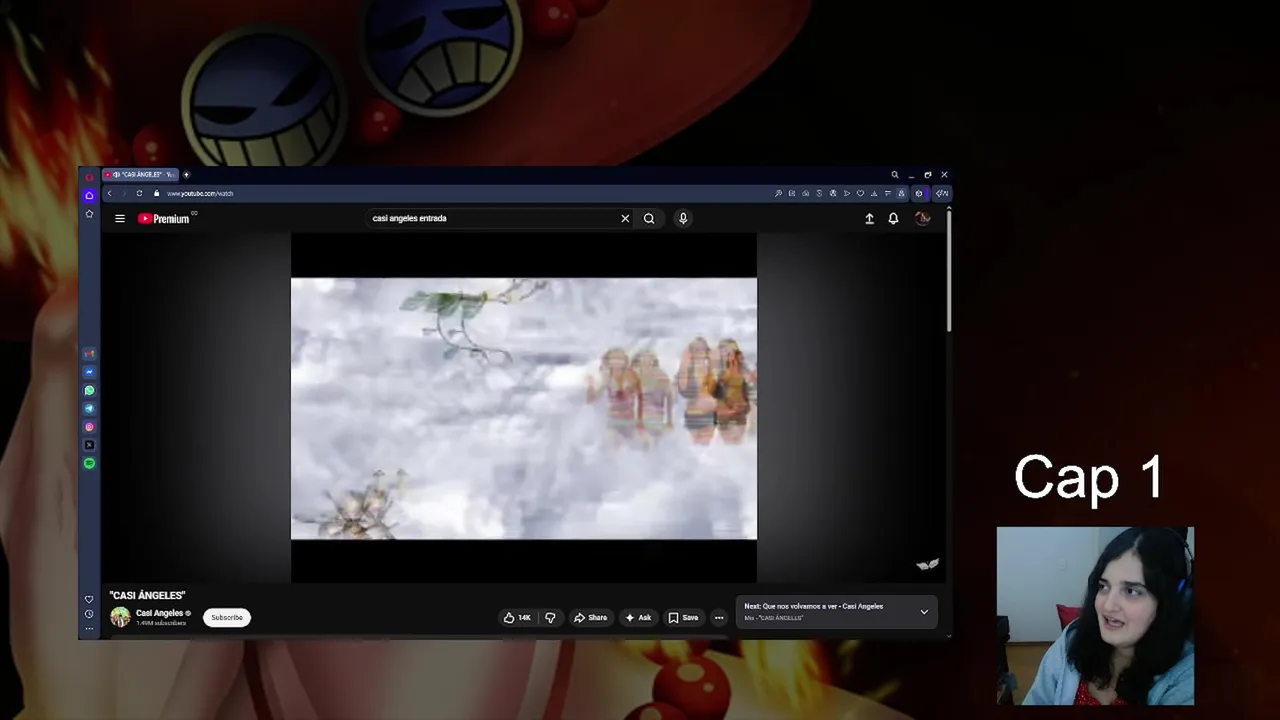1280x720 pixels.
Task: Open Instagram in the Opera sidebar
Action: [89, 427]
